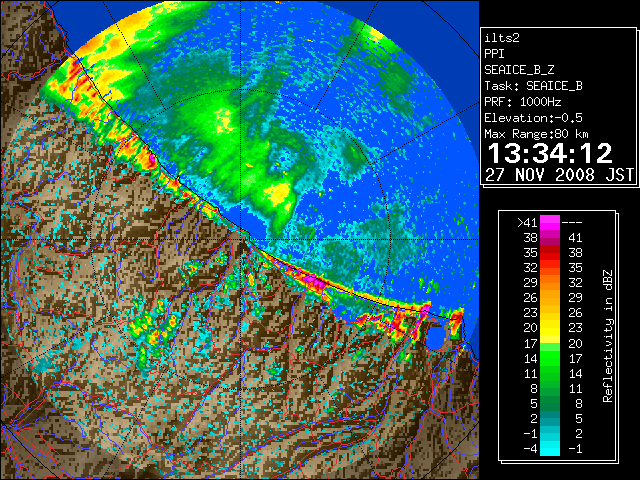Pick the cyan -4 to -1 dBZ swatch
This screenshot has height=480, width=640.
(550, 449)
